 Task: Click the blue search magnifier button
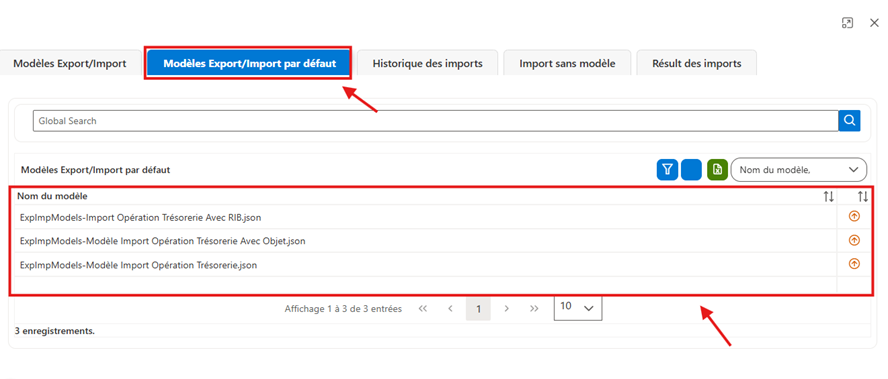pos(849,121)
